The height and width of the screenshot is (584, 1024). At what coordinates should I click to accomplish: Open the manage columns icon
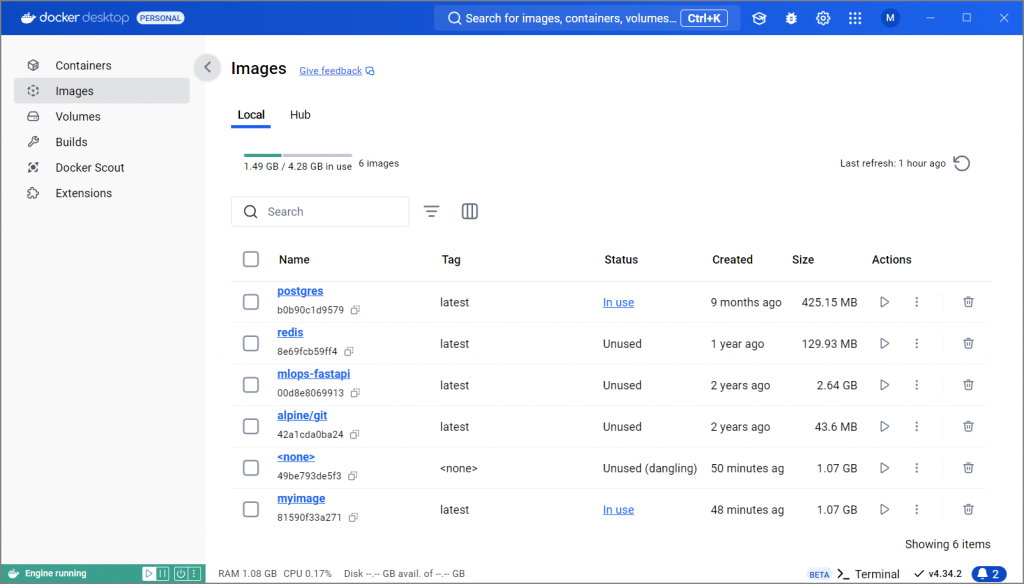pyautogui.click(x=470, y=212)
